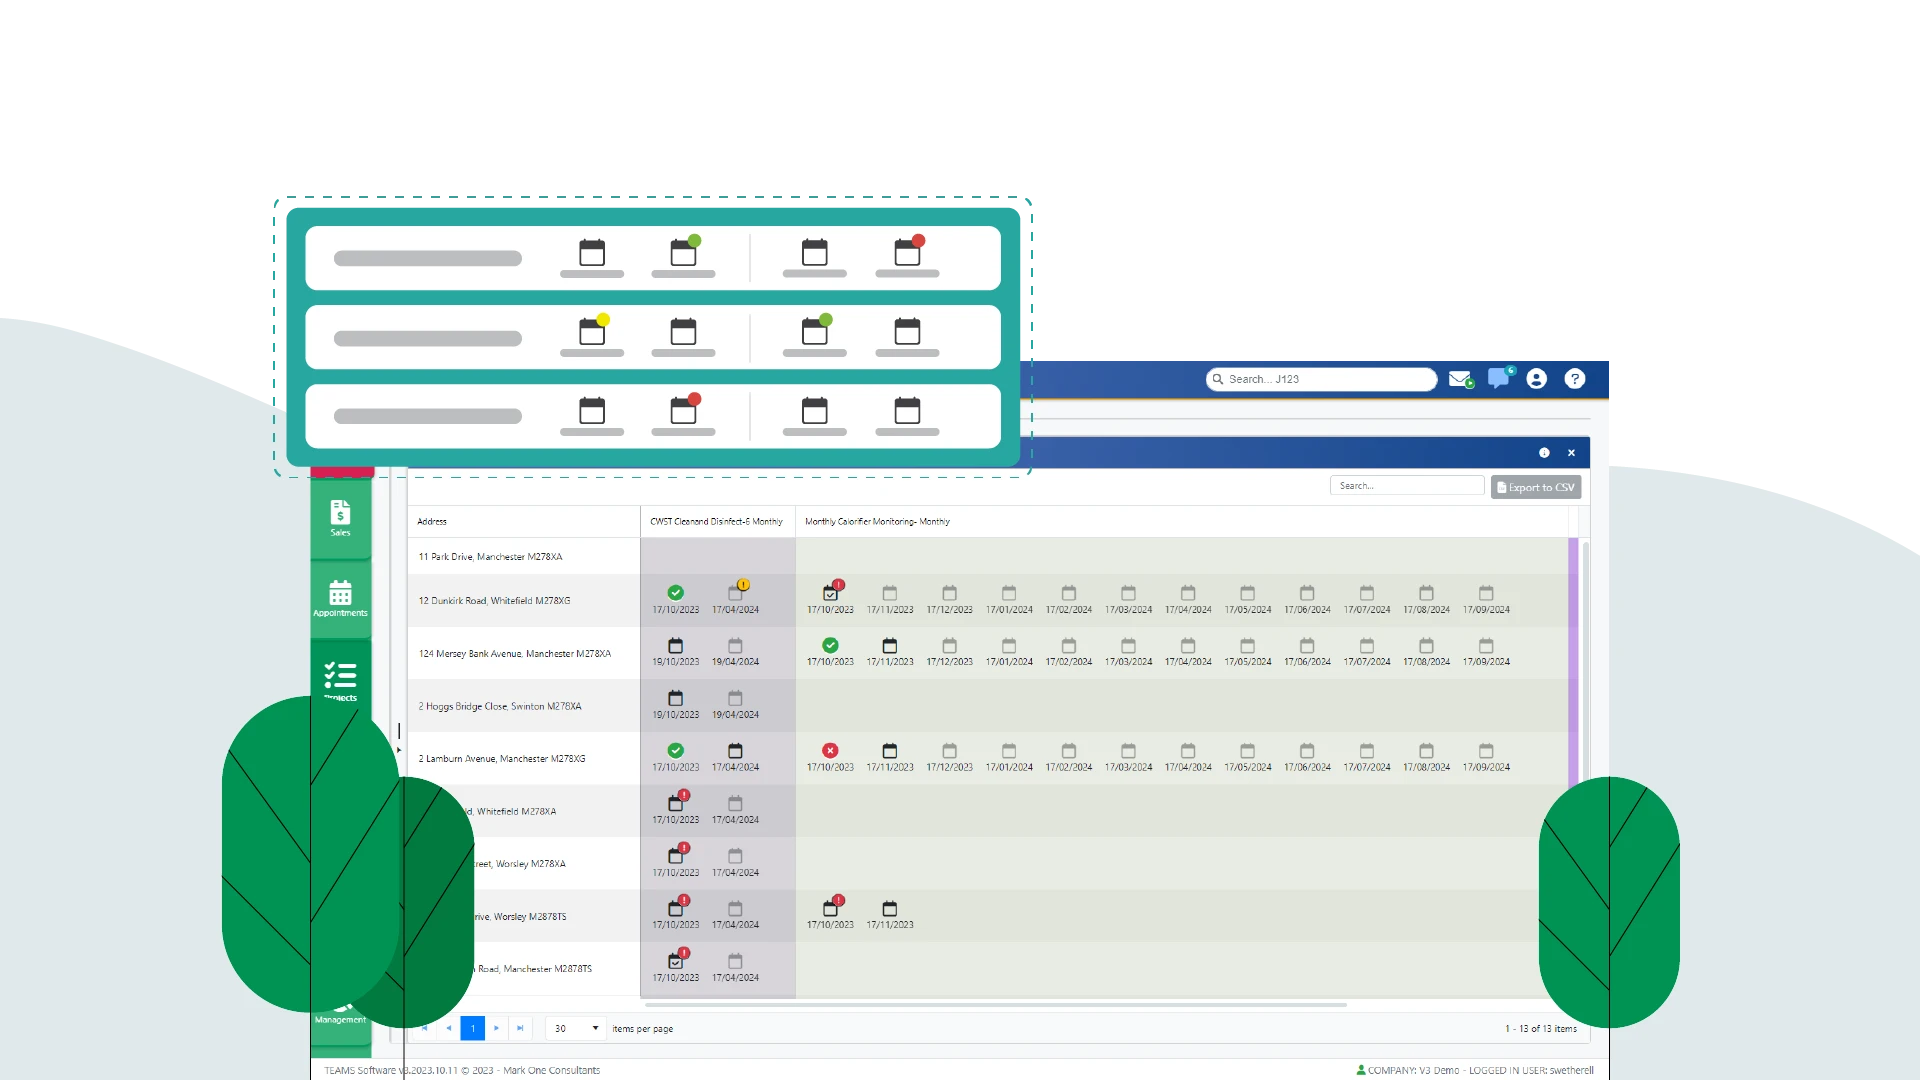Screen dimensions: 1920x1080
Task: Jump to last page arrow
Action: pyautogui.click(x=520, y=1028)
